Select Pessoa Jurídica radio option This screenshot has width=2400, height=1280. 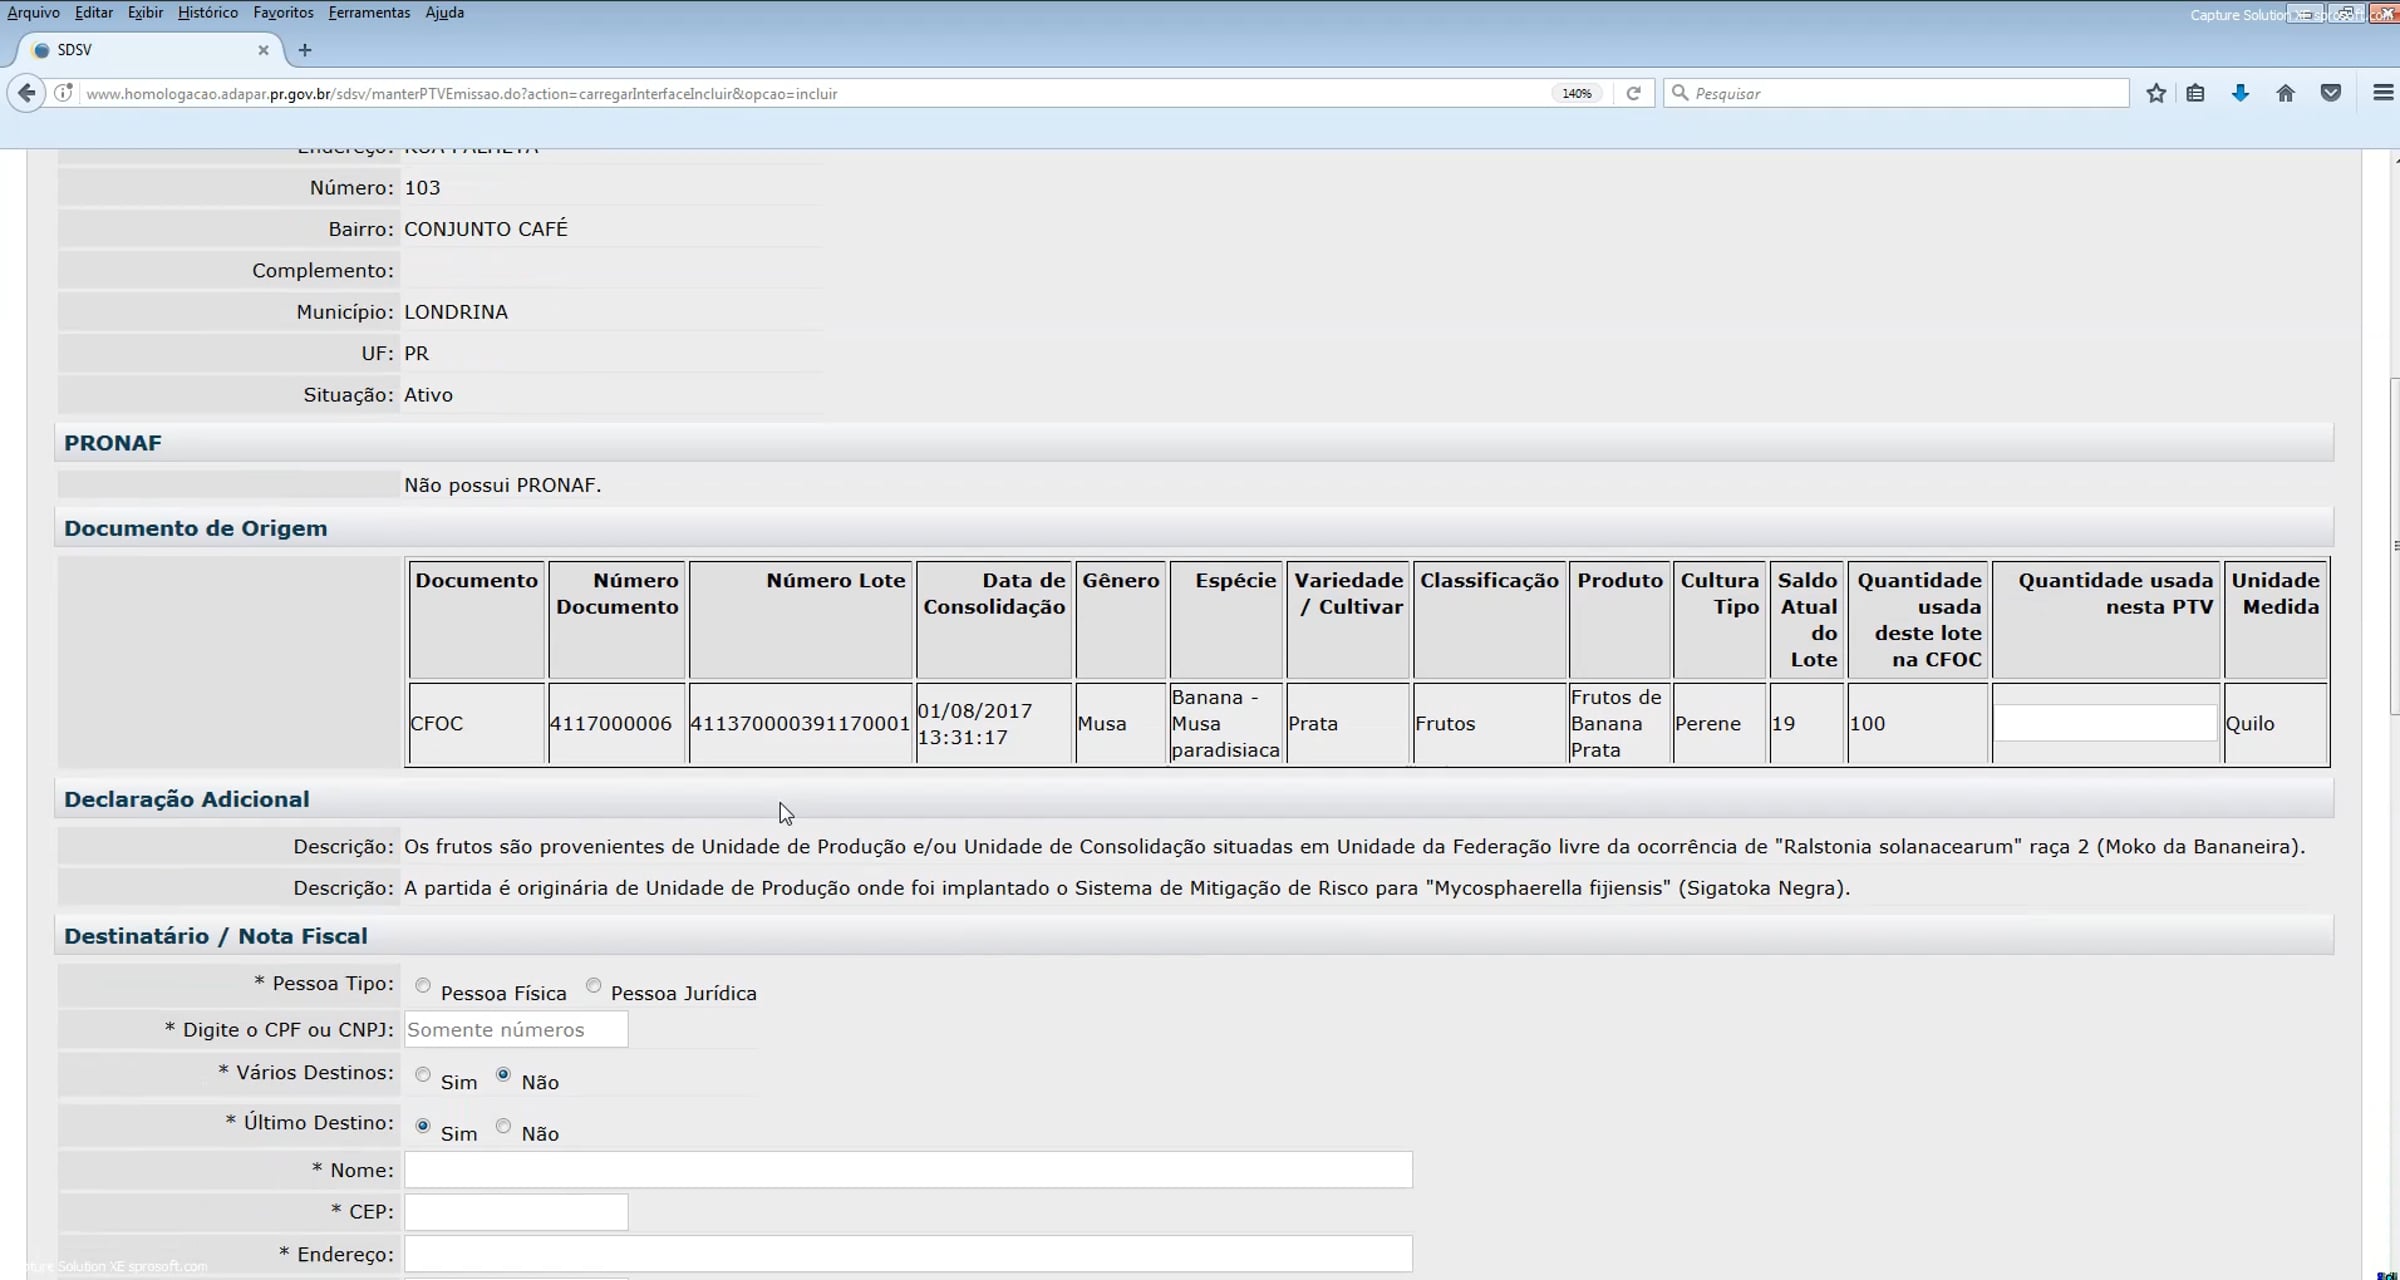tap(593, 986)
